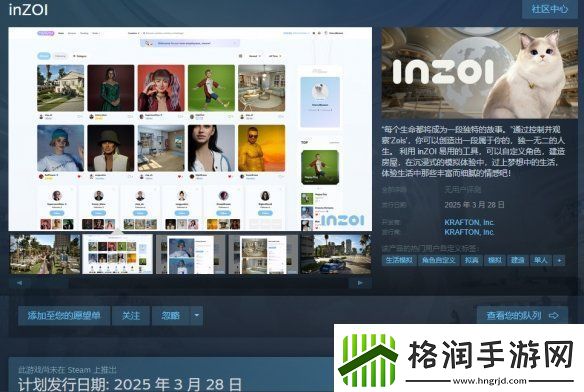Open the 社区中心 community hub button
Image resolution: width=584 pixels, height=392 pixels.
(x=550, y=9)
